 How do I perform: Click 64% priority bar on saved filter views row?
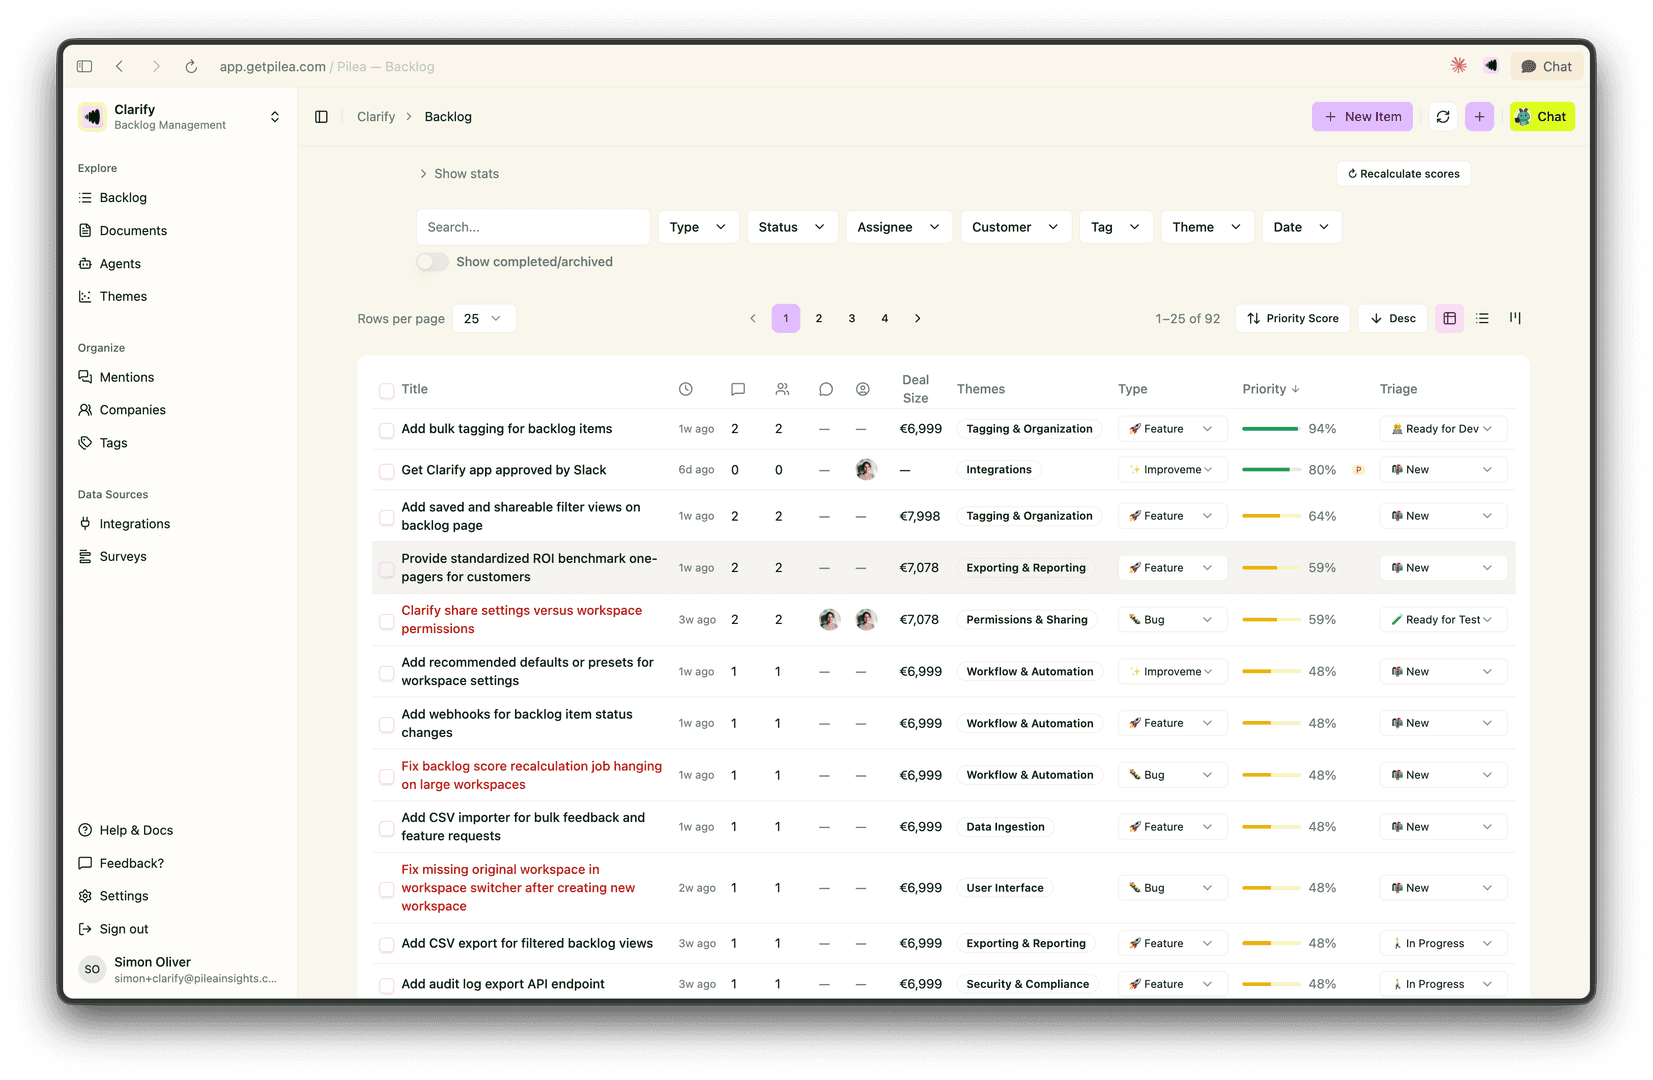pos(1270,516)
